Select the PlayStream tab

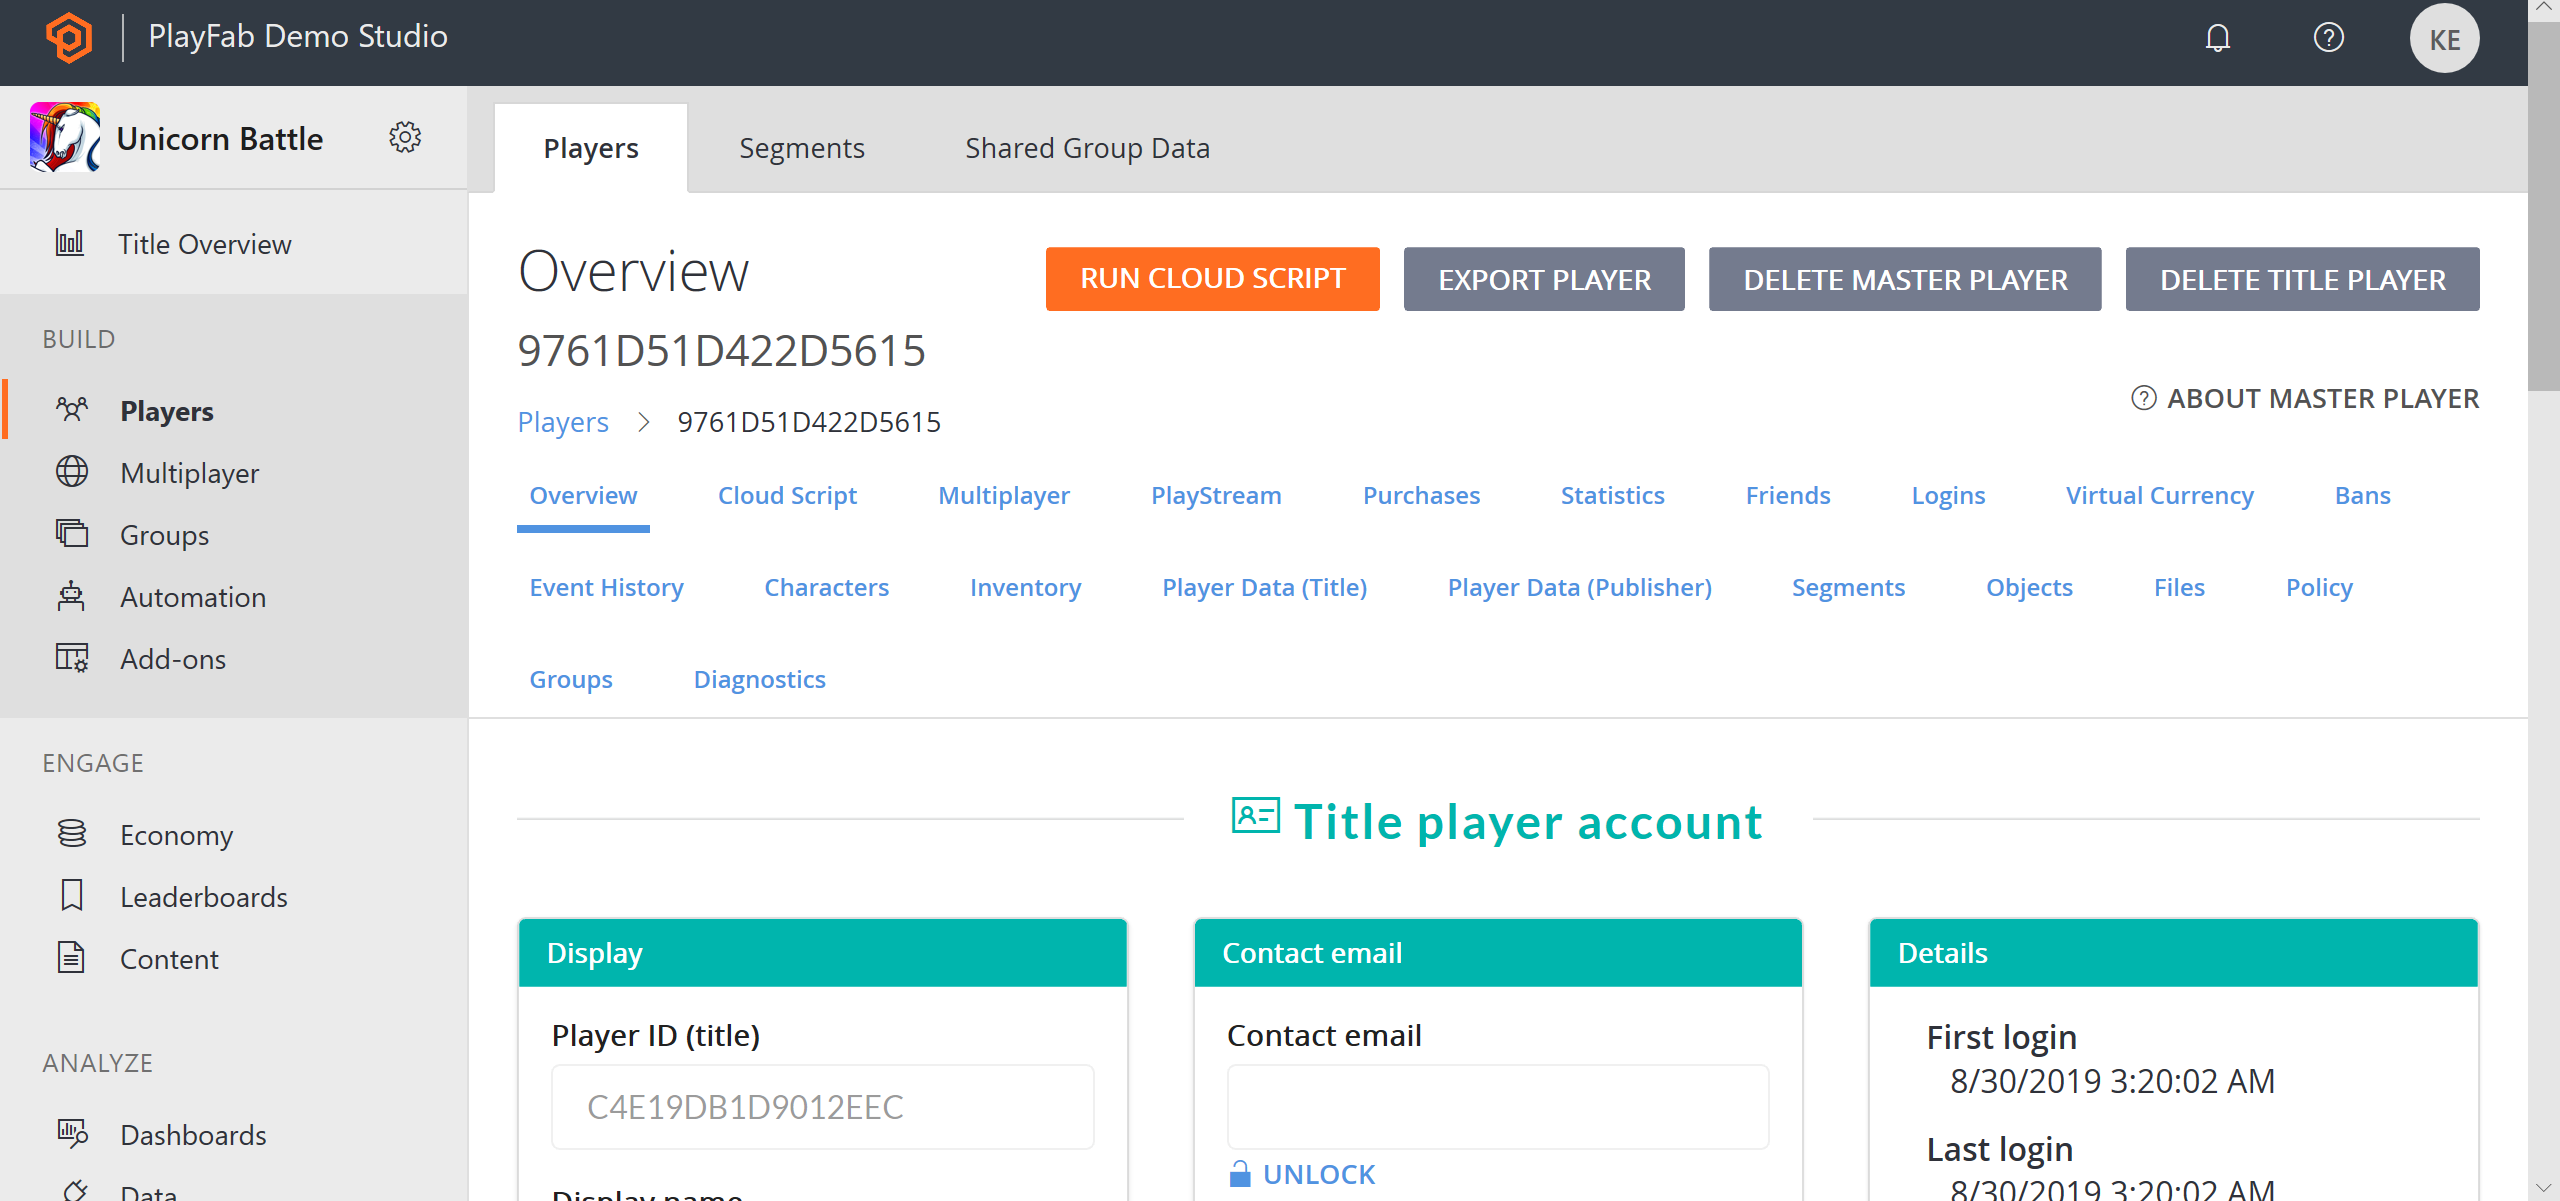(x=1215, y=494)
